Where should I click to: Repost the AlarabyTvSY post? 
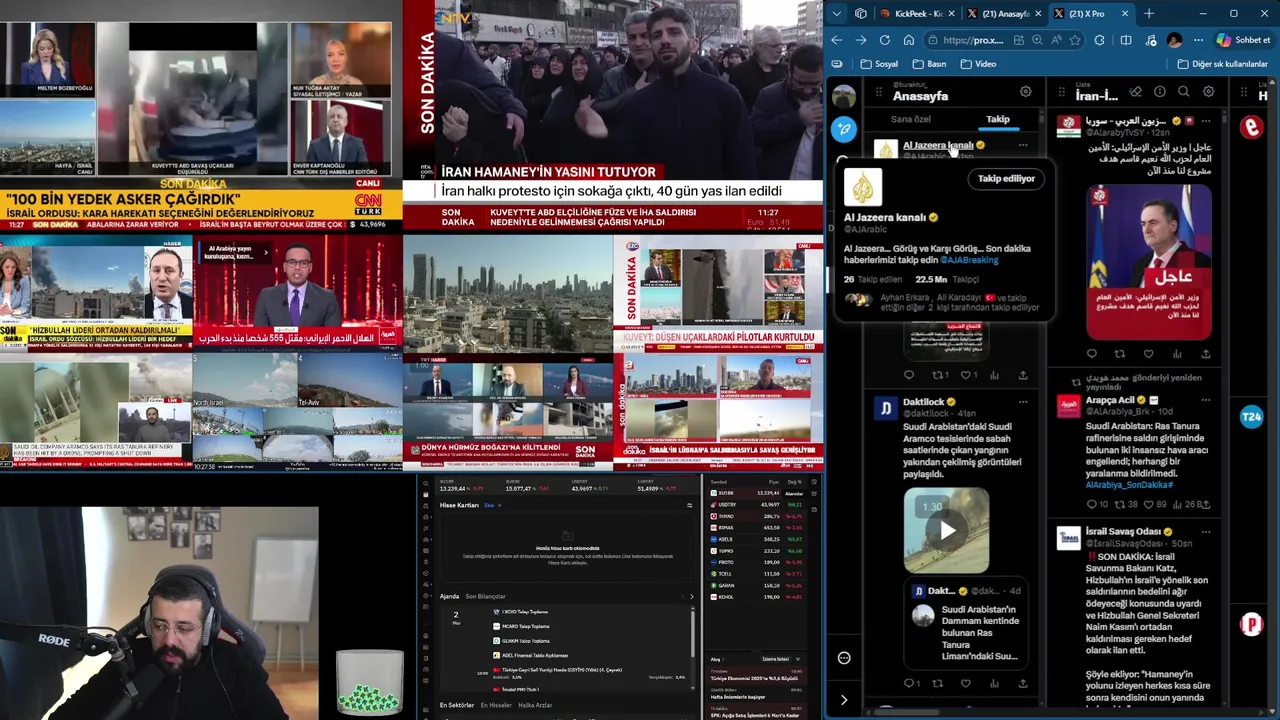point(1119,354)
